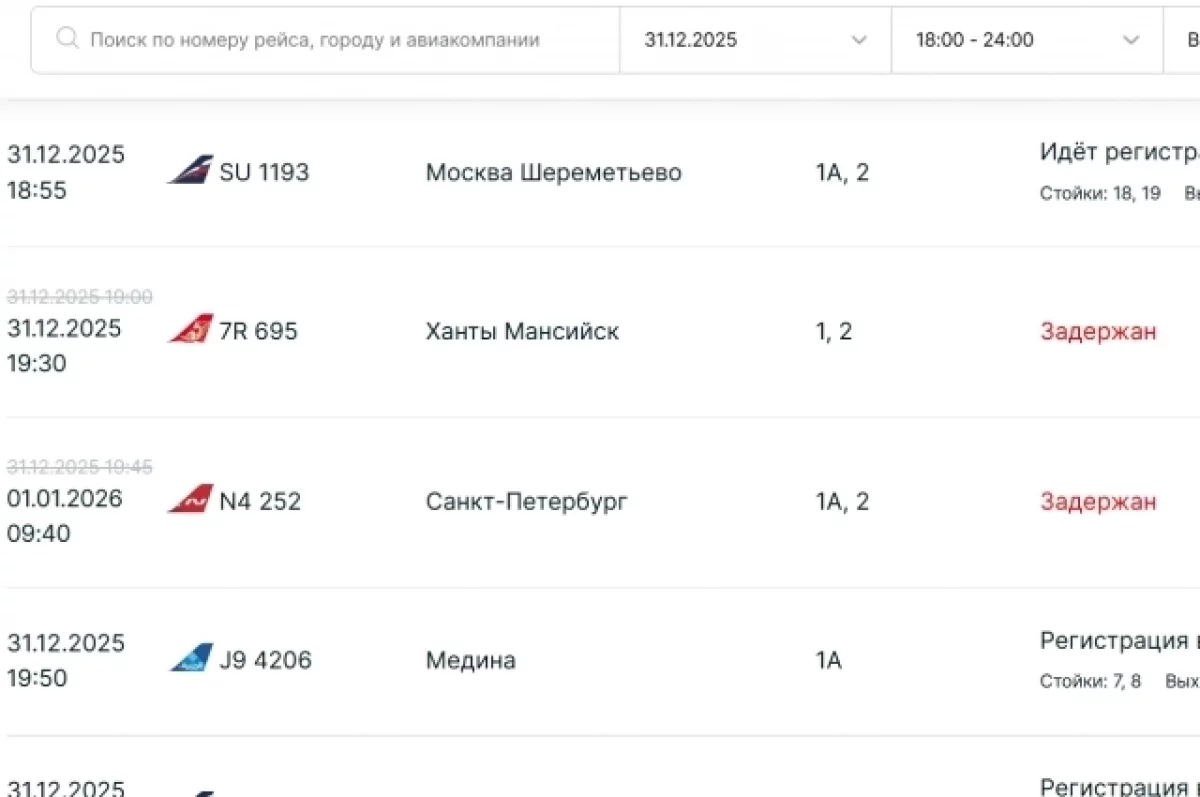Click the time range chevron arrow
Screen dimensions: 1200x797
pos(1131,40)
